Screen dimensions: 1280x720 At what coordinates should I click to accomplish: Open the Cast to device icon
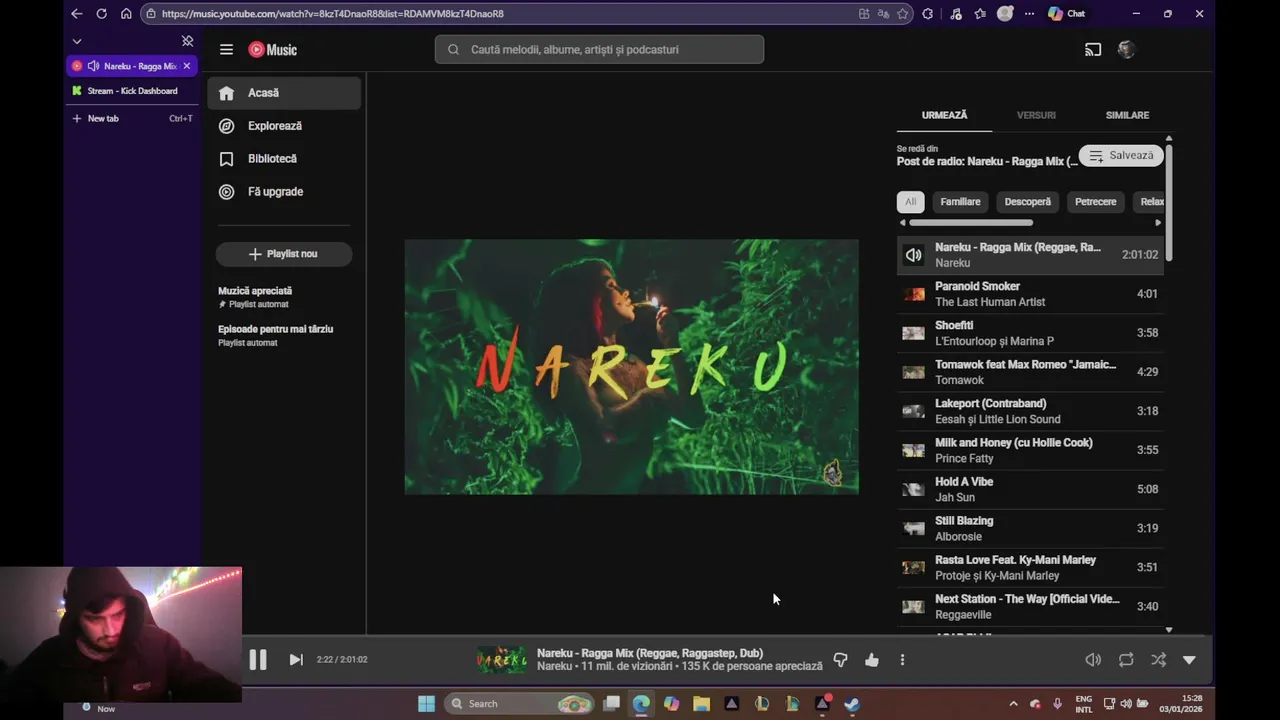point(1093,49)
